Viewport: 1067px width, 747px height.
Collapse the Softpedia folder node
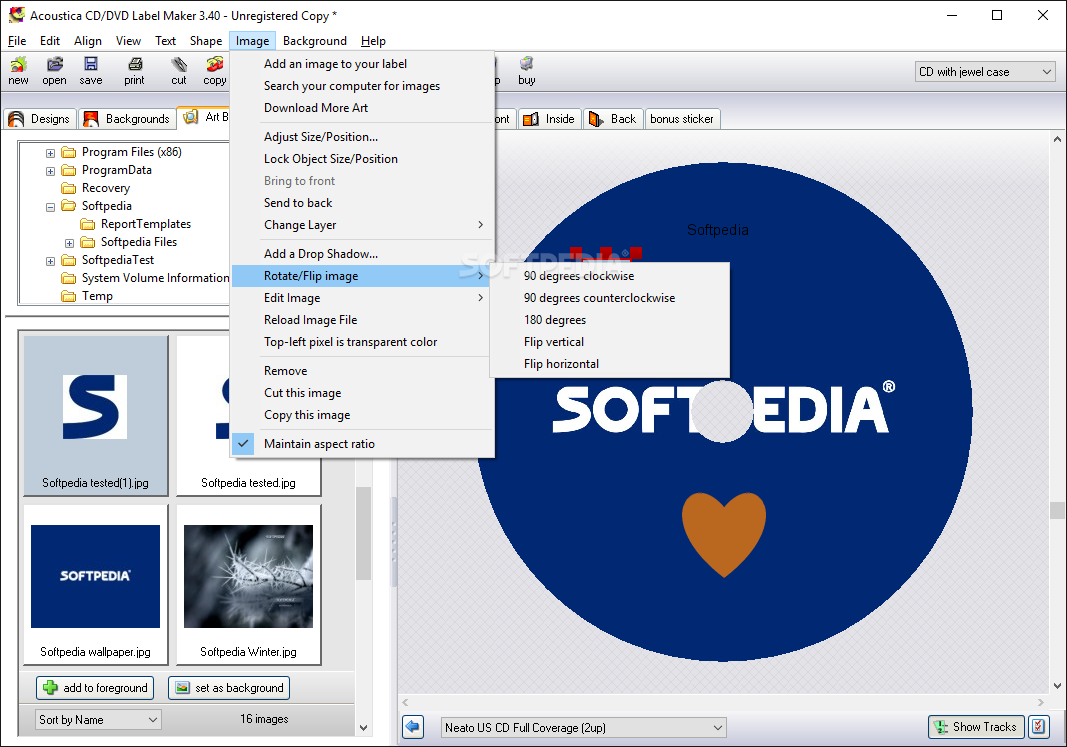[x=50, y=207]
